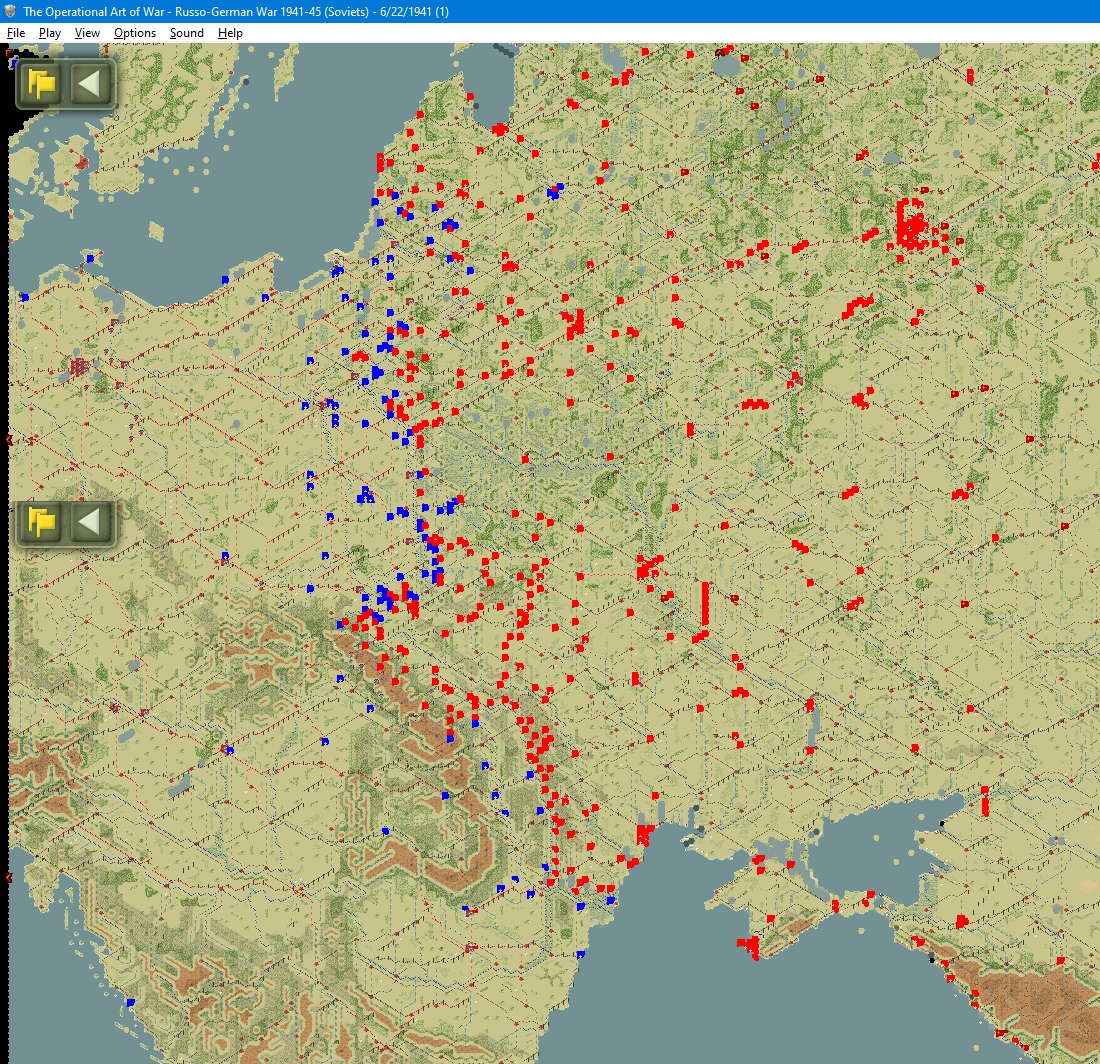1100x1064 pixels.
Task: Open the Help menu
Action: pyautogui.click(x=230, y=33)
